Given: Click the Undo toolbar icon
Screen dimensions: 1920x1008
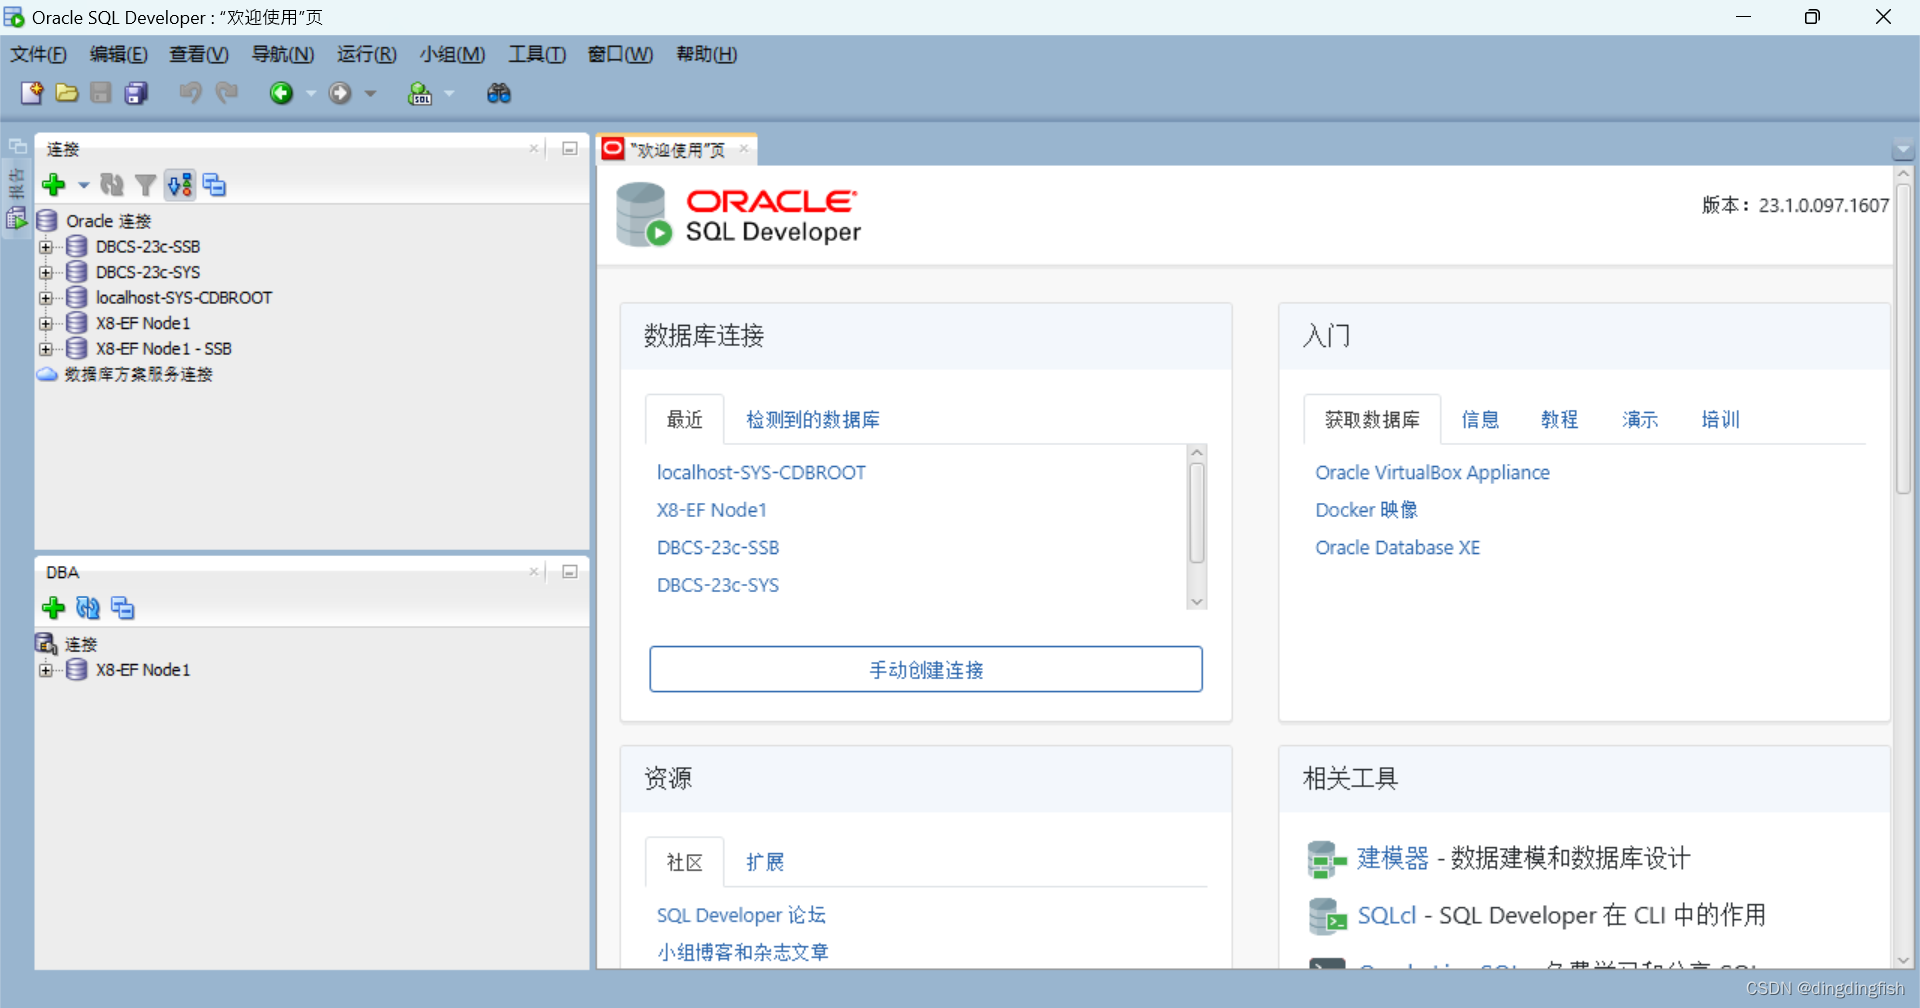Looking at the screenshot, I should click(190, 93).
